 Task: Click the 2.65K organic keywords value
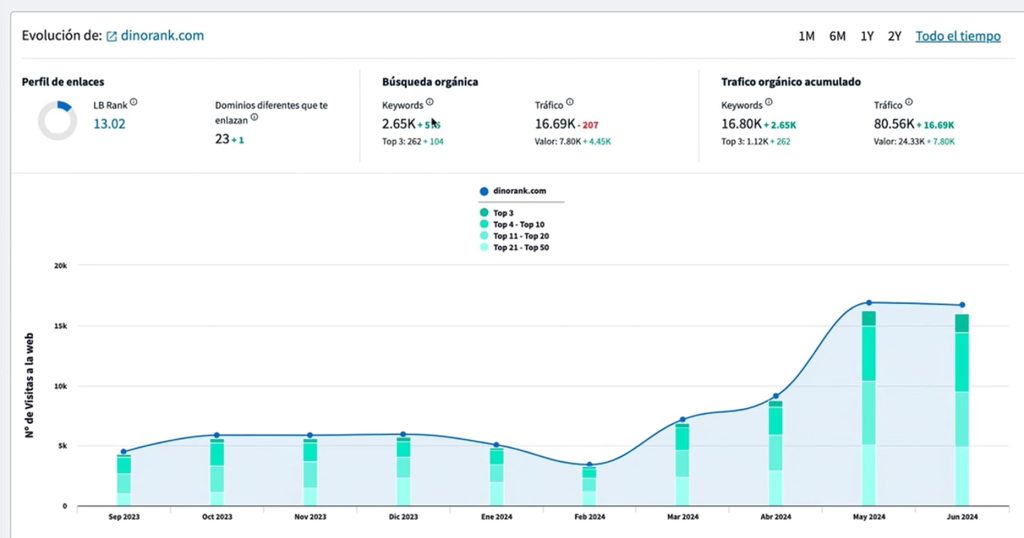pos(398,124)
